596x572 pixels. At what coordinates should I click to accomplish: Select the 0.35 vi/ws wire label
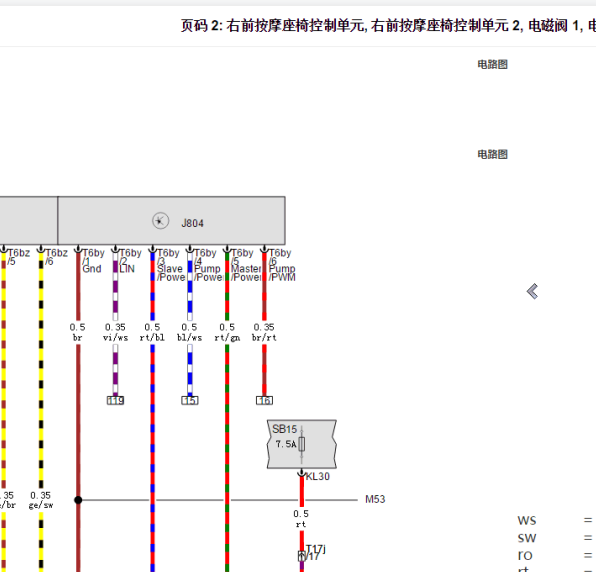coord(115,332)
